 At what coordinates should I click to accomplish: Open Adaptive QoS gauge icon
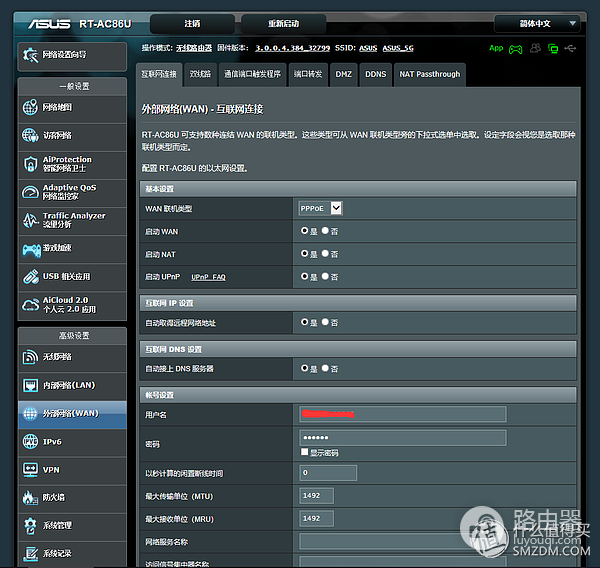point(30,192)
